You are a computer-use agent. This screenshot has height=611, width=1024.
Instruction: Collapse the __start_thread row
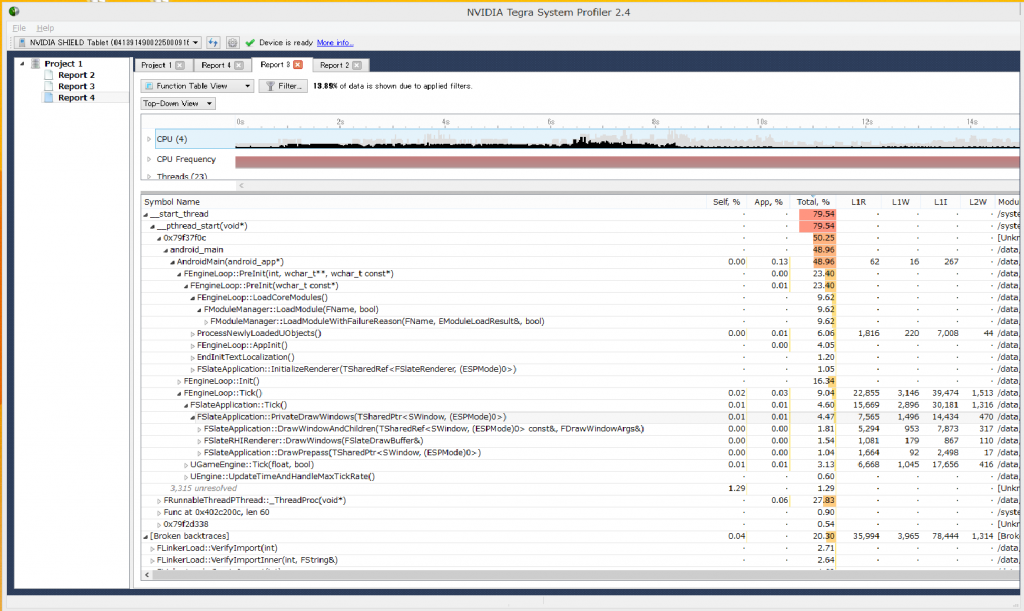point(146,214)
